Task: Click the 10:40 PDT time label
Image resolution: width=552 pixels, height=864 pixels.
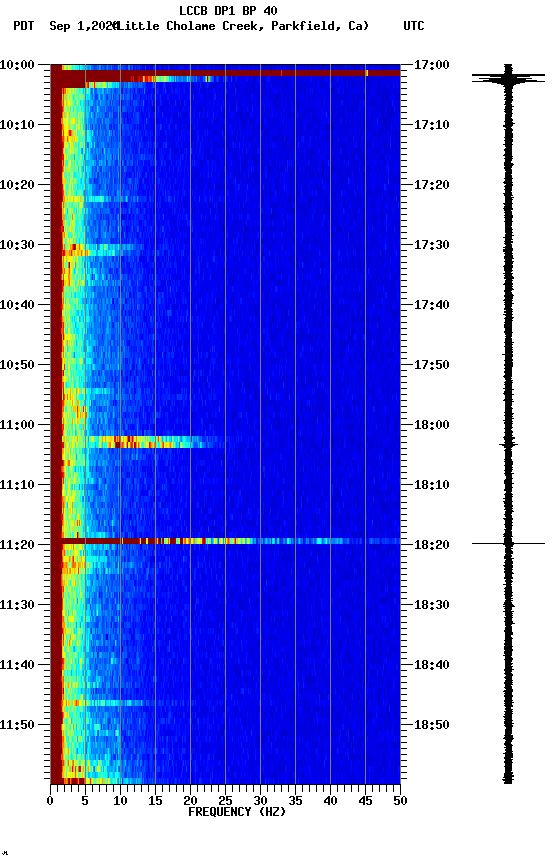Action: [x=17, y=305]
